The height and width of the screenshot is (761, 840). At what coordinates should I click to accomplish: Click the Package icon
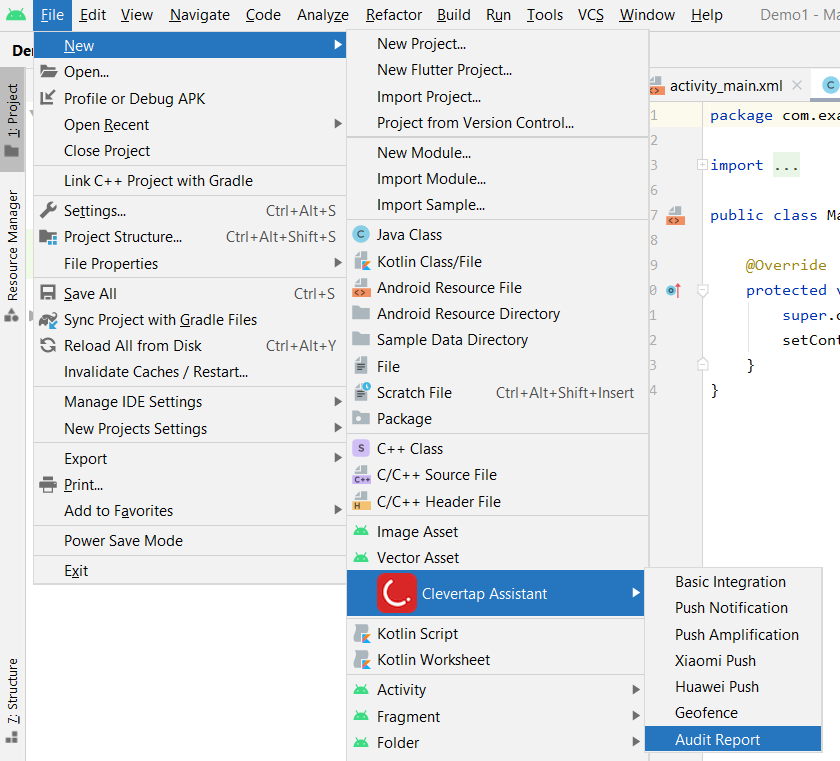[x=361, y=418]
